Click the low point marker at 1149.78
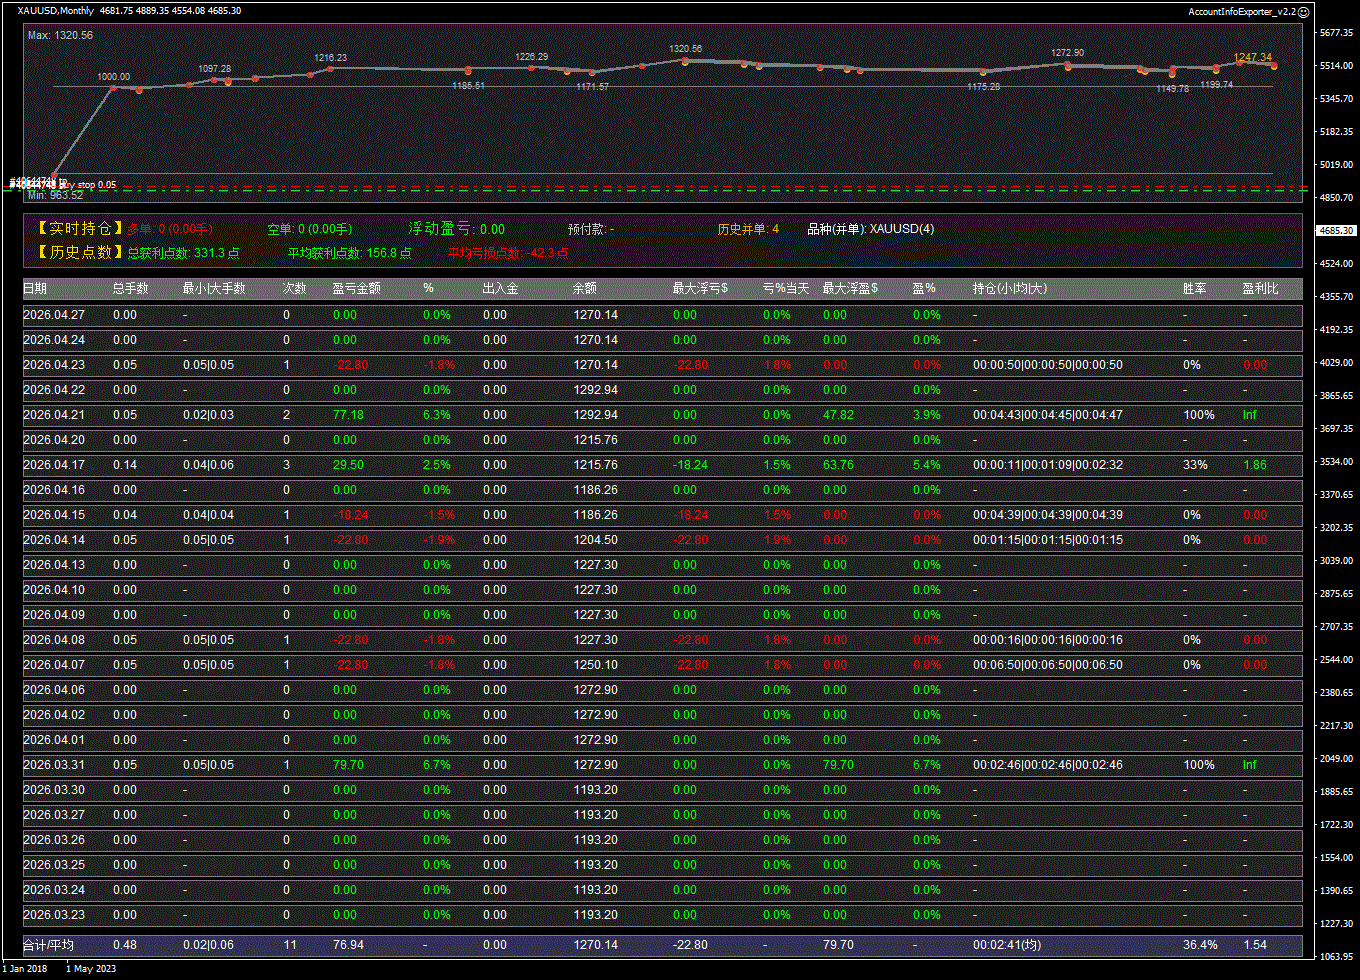 click(x=1172, y=73)
